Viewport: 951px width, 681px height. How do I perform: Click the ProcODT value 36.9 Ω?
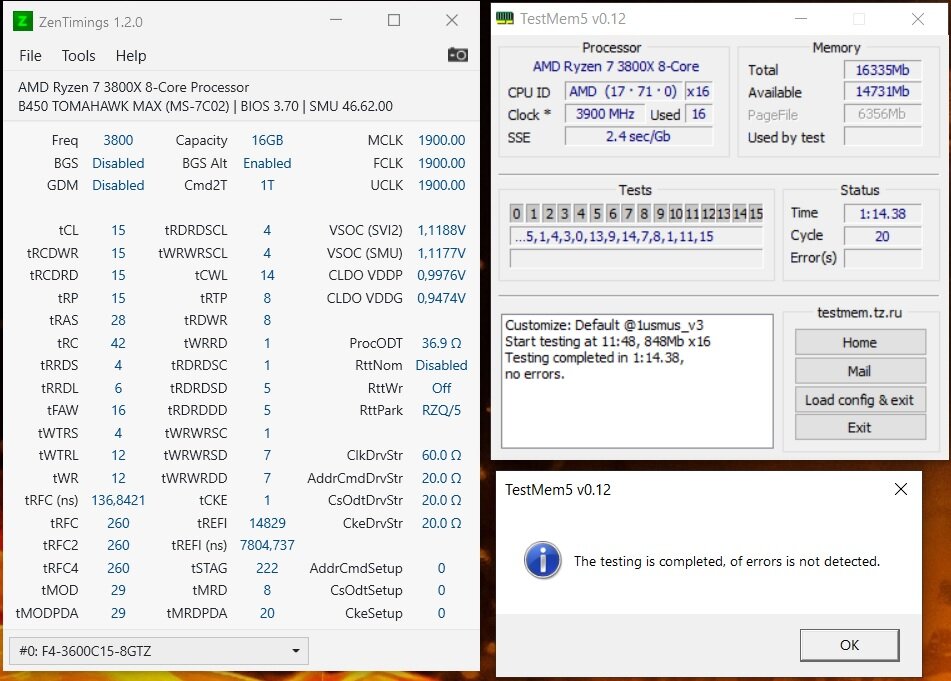442,343
